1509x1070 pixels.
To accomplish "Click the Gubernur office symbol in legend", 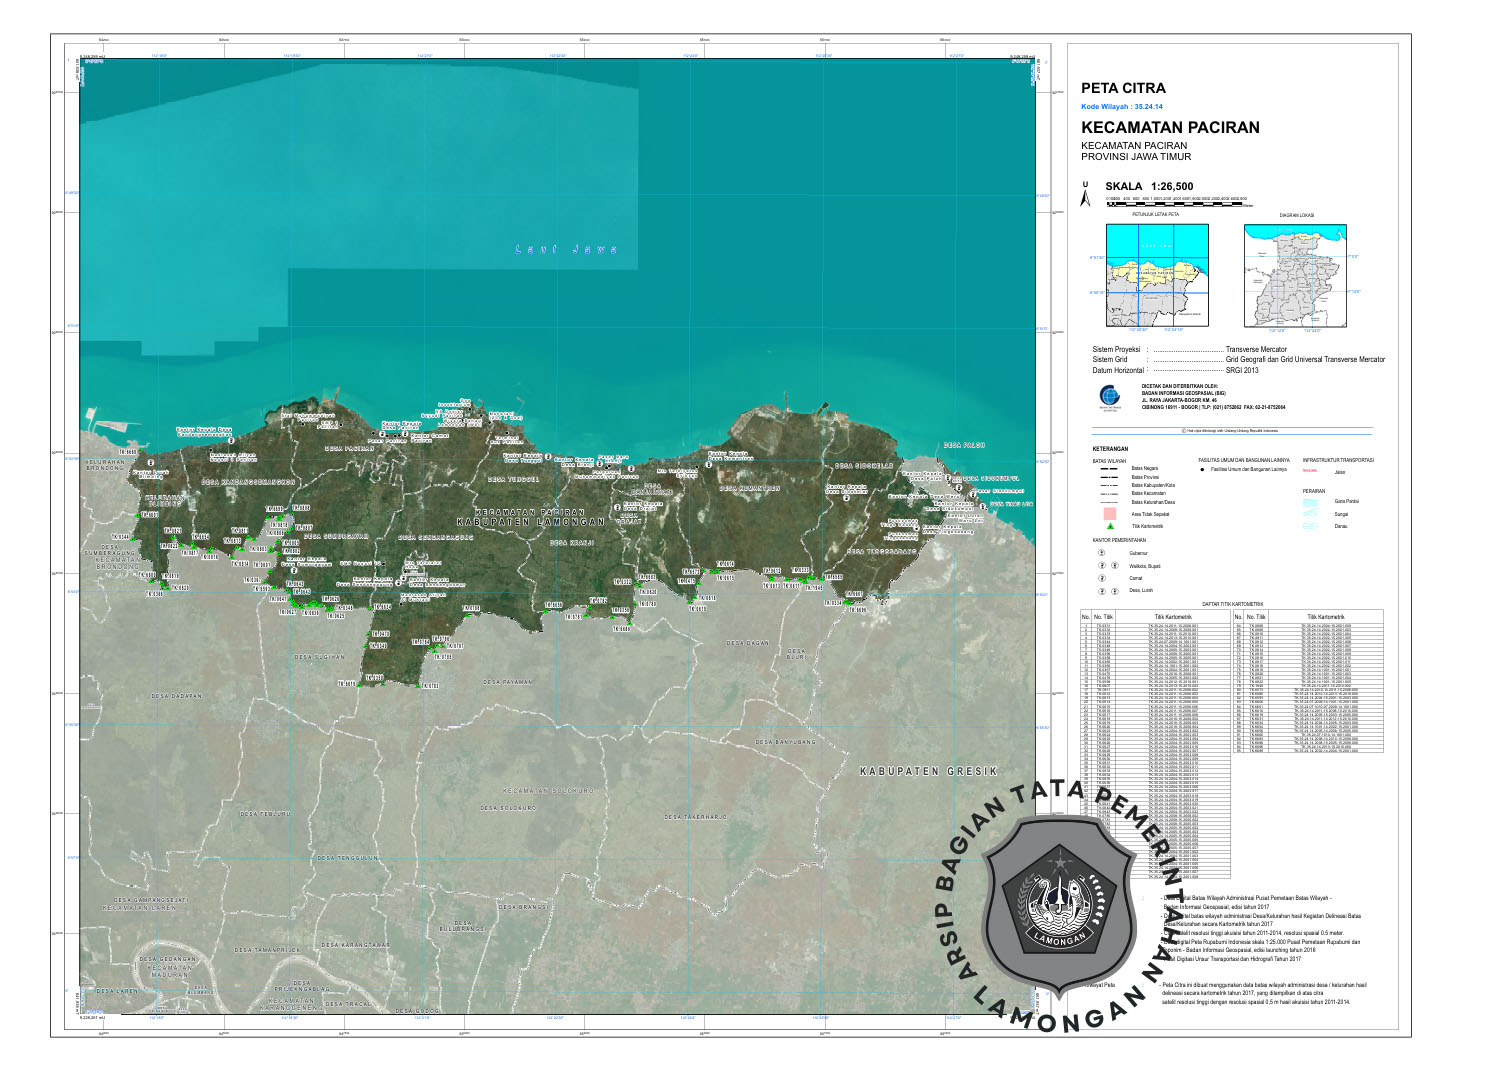I will click(x=1102, y=553).
